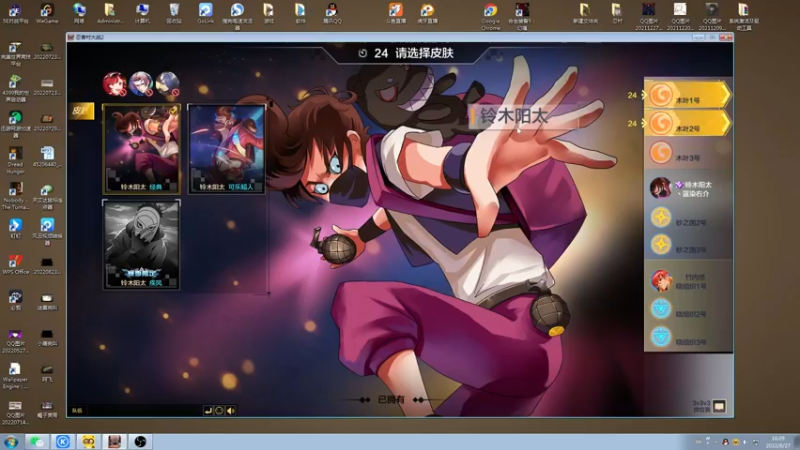Click the enter/return icon in game footer
This screenshot has height=450, width=800.
[208, 410]
